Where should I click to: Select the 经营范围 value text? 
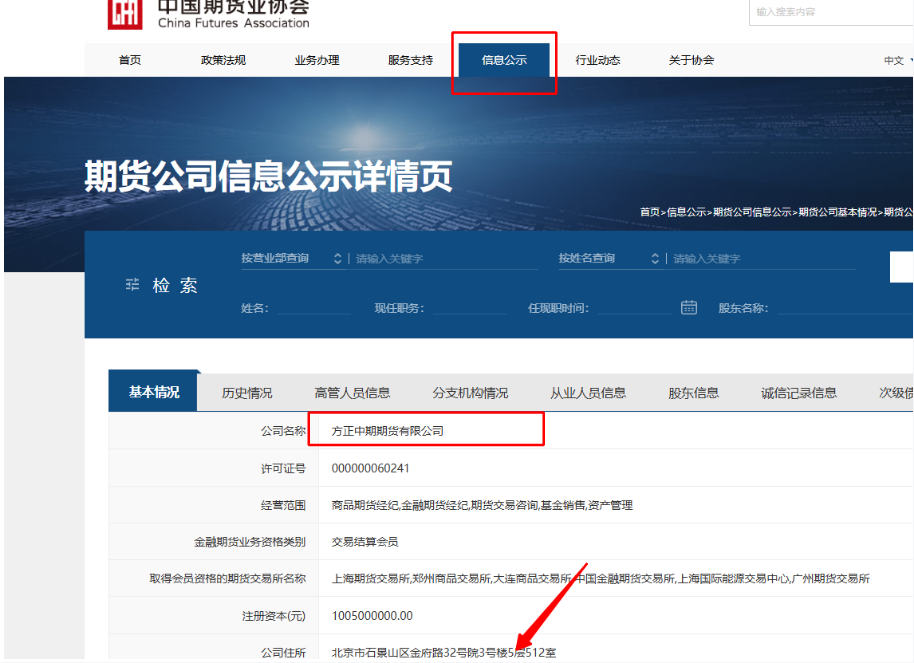(482, 505)
